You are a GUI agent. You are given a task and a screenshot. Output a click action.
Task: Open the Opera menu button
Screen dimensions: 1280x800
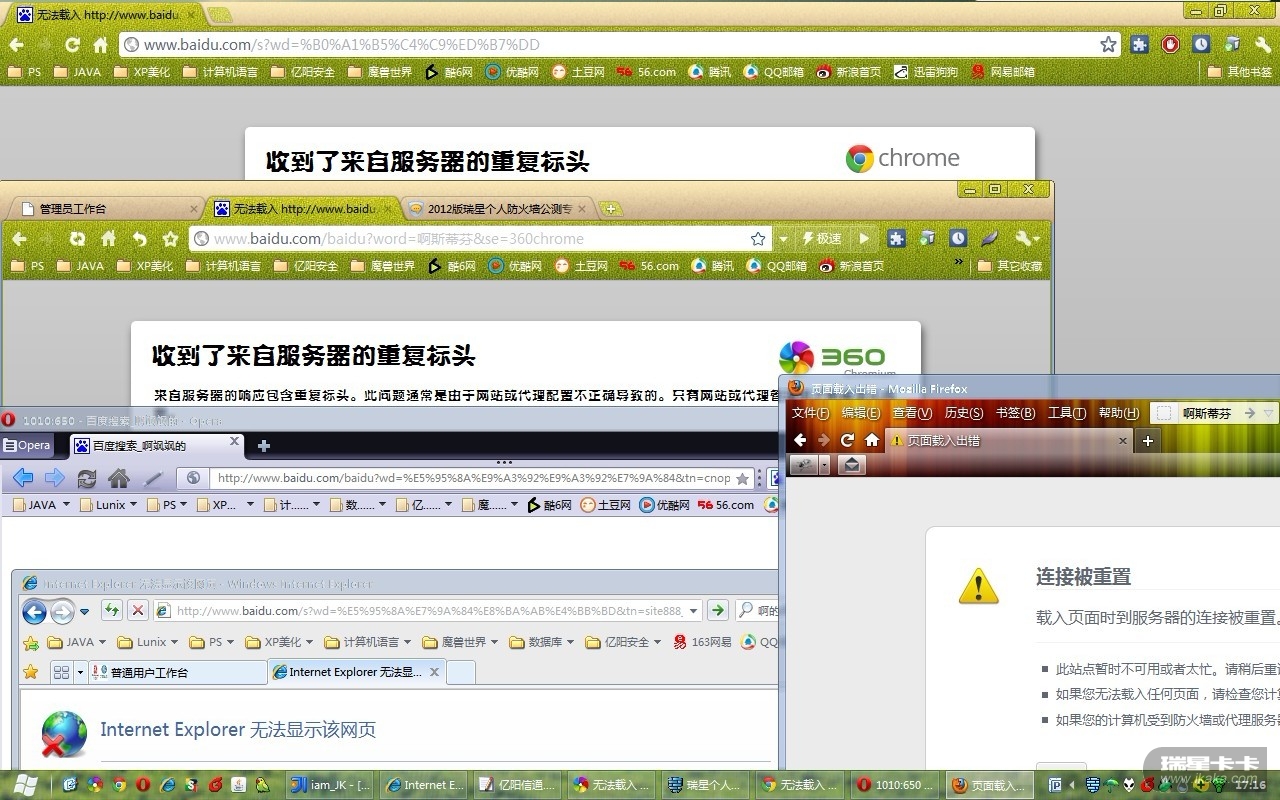(27, 445)
